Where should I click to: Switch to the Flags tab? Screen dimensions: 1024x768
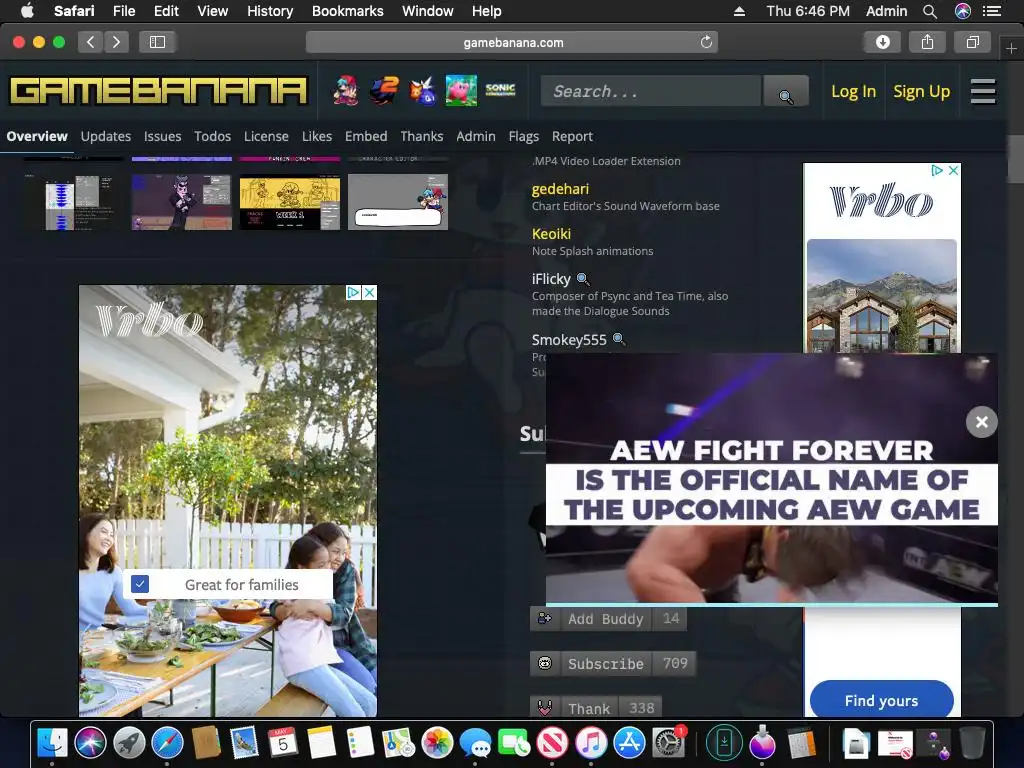tap(524, 136)
